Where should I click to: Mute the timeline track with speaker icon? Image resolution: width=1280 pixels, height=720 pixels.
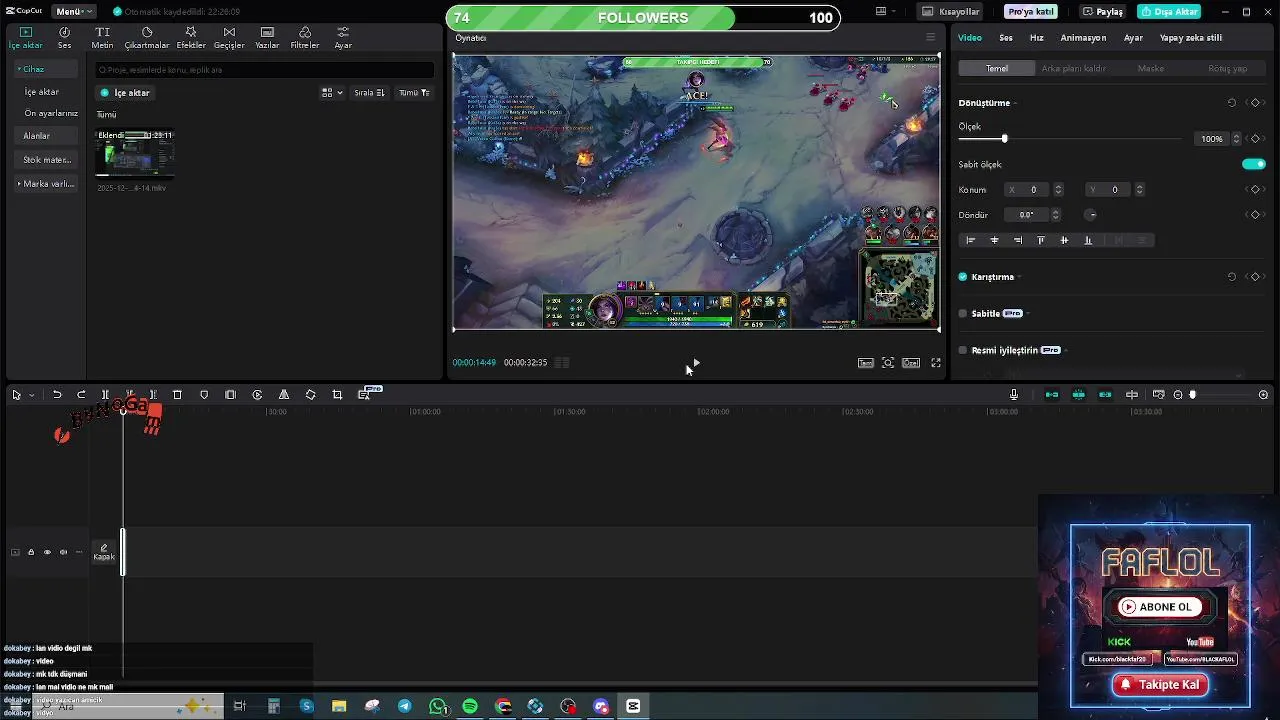63,552
